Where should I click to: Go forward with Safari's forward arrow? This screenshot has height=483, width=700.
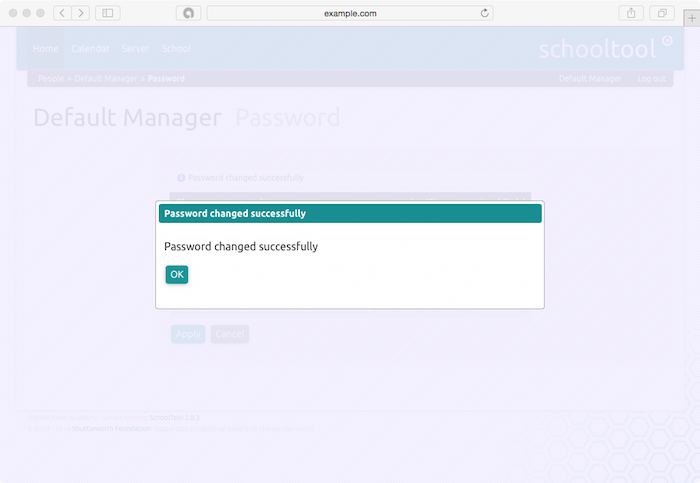pyautogui.click(x=81, y=13)
